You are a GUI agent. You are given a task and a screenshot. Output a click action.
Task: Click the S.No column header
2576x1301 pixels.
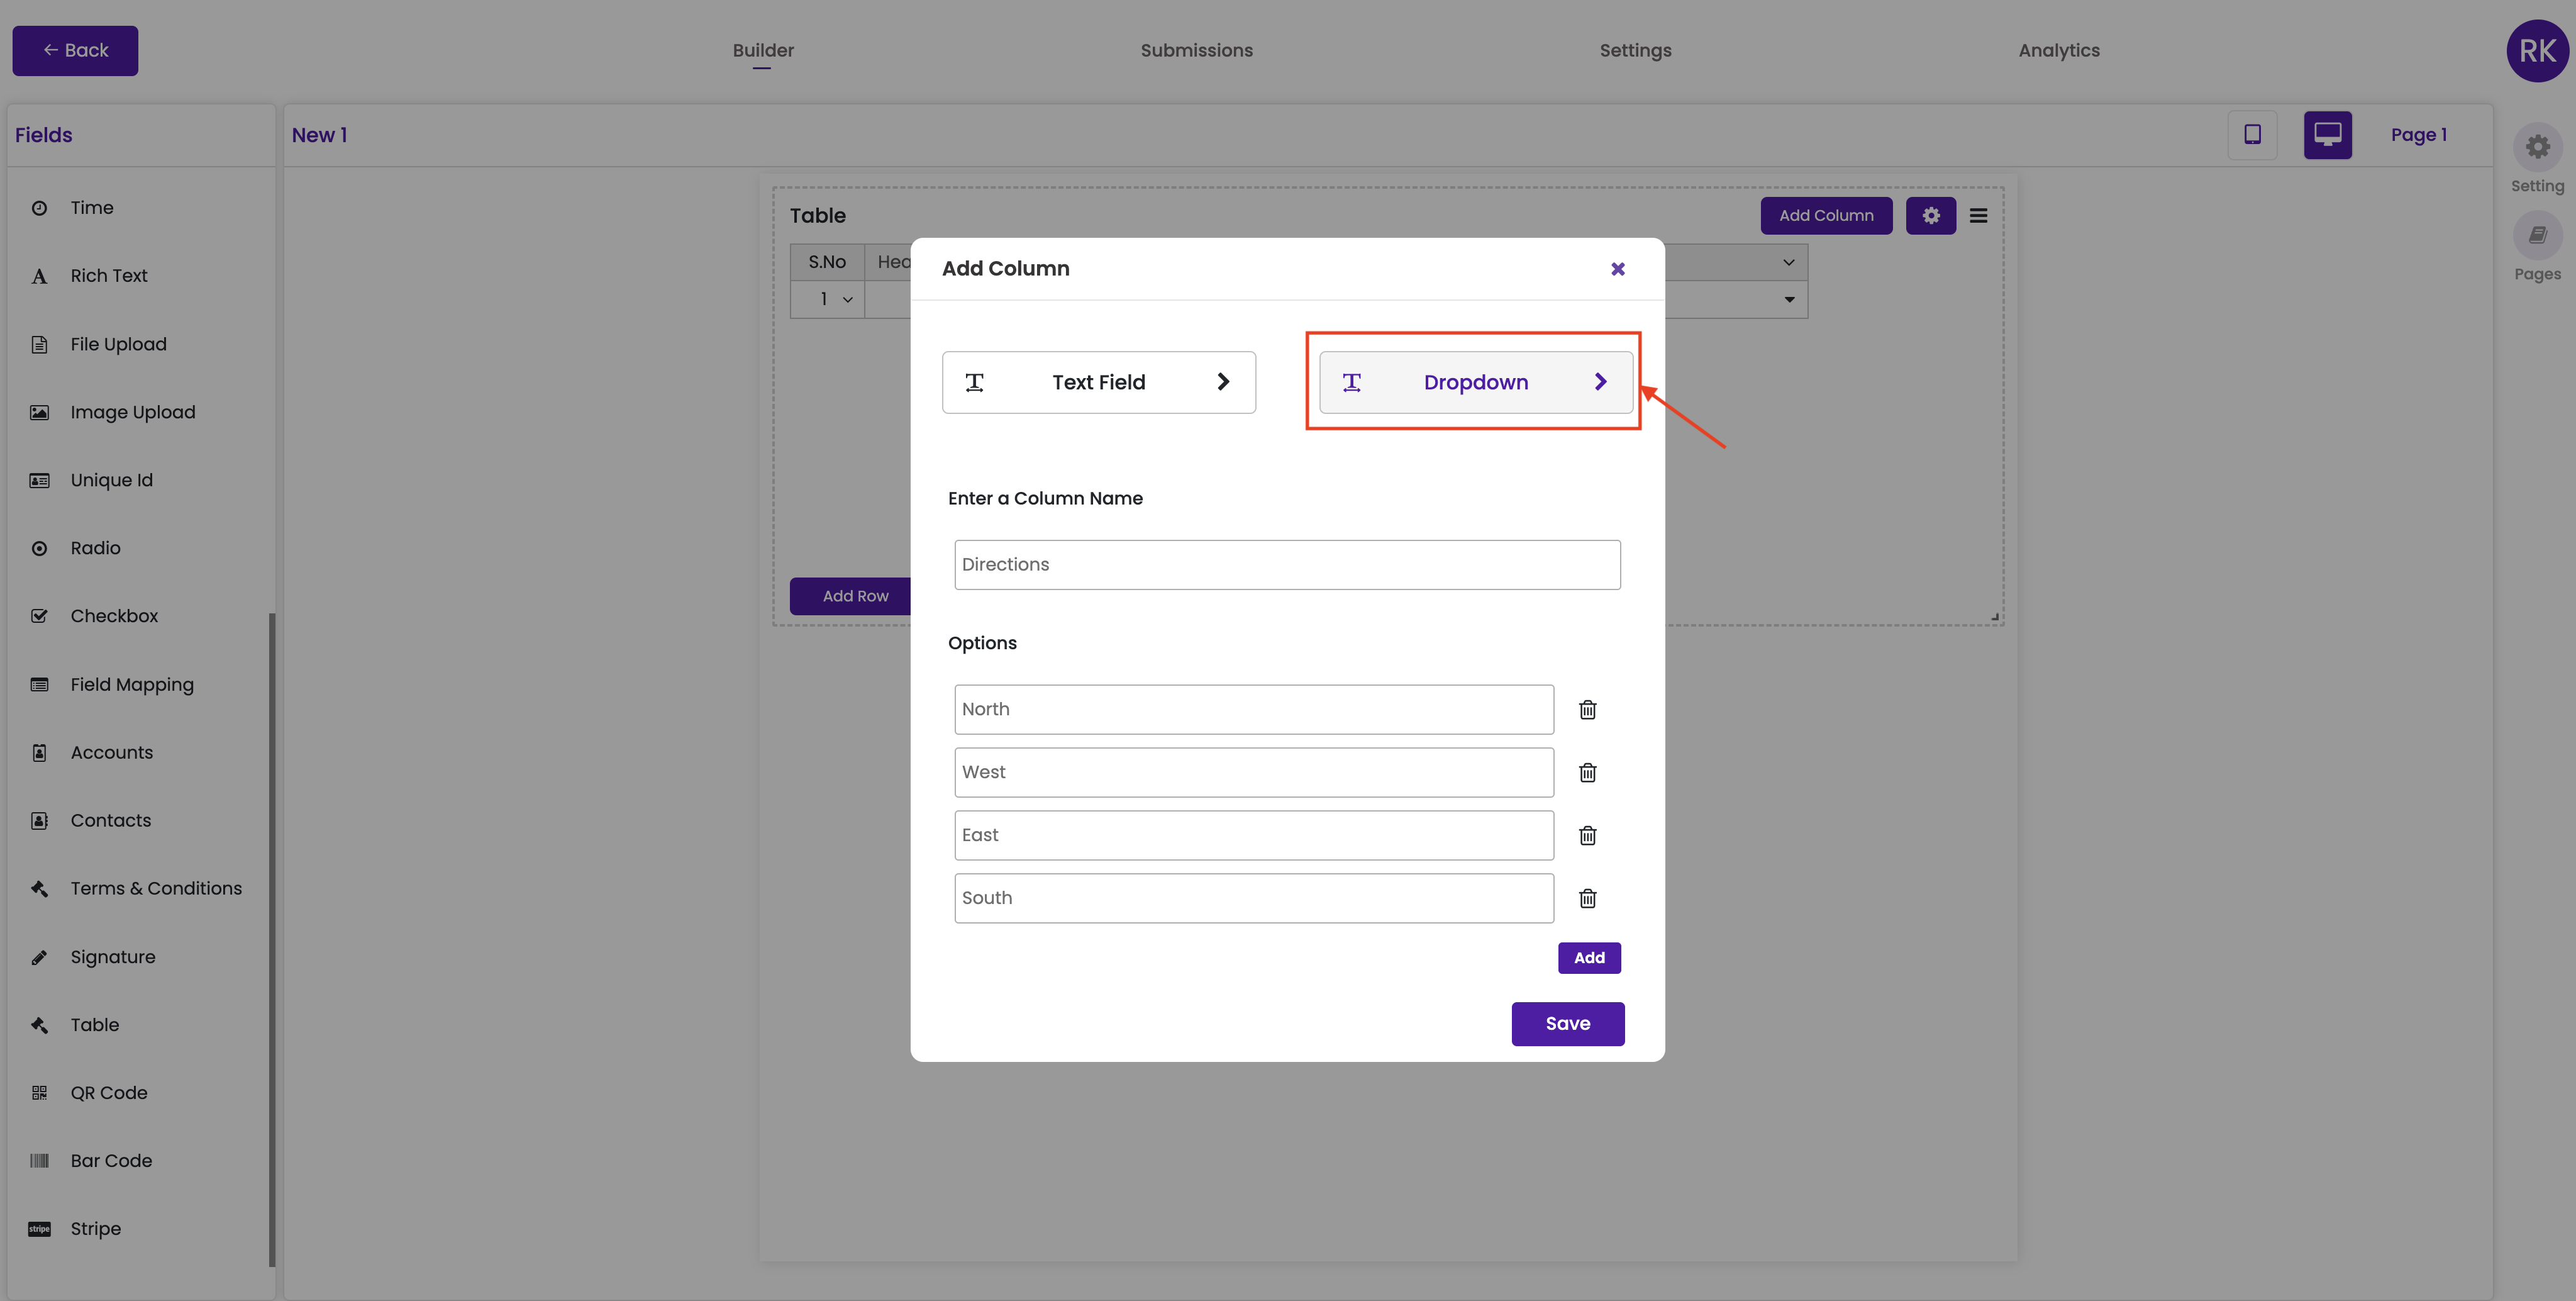click(x=827, y=263)
